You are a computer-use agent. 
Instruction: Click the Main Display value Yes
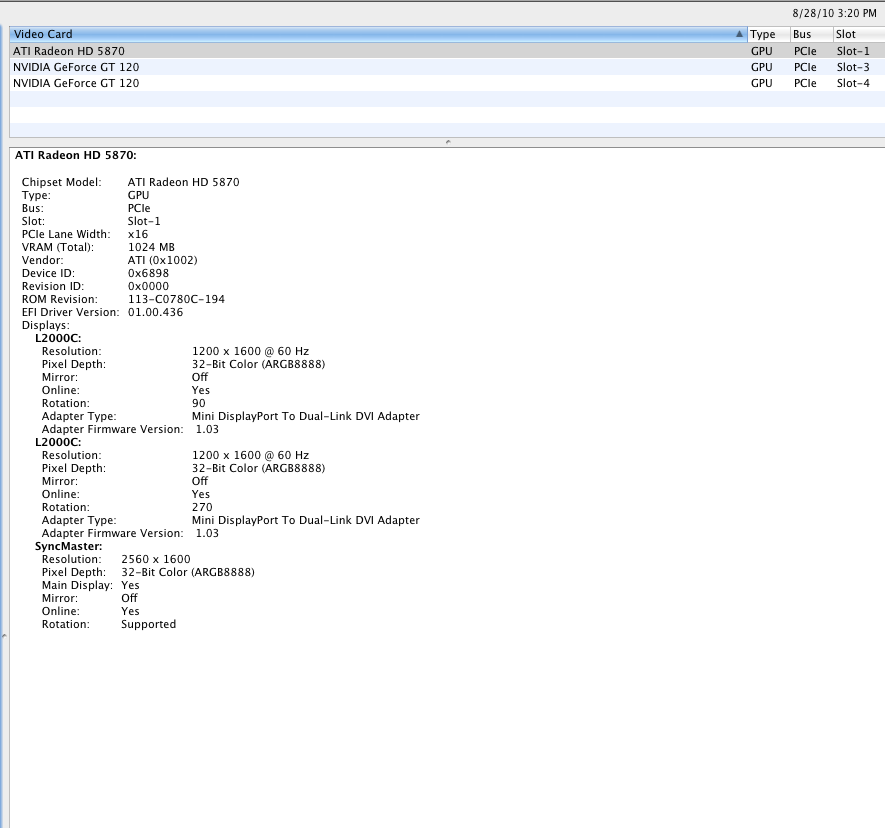pos(130,585)
